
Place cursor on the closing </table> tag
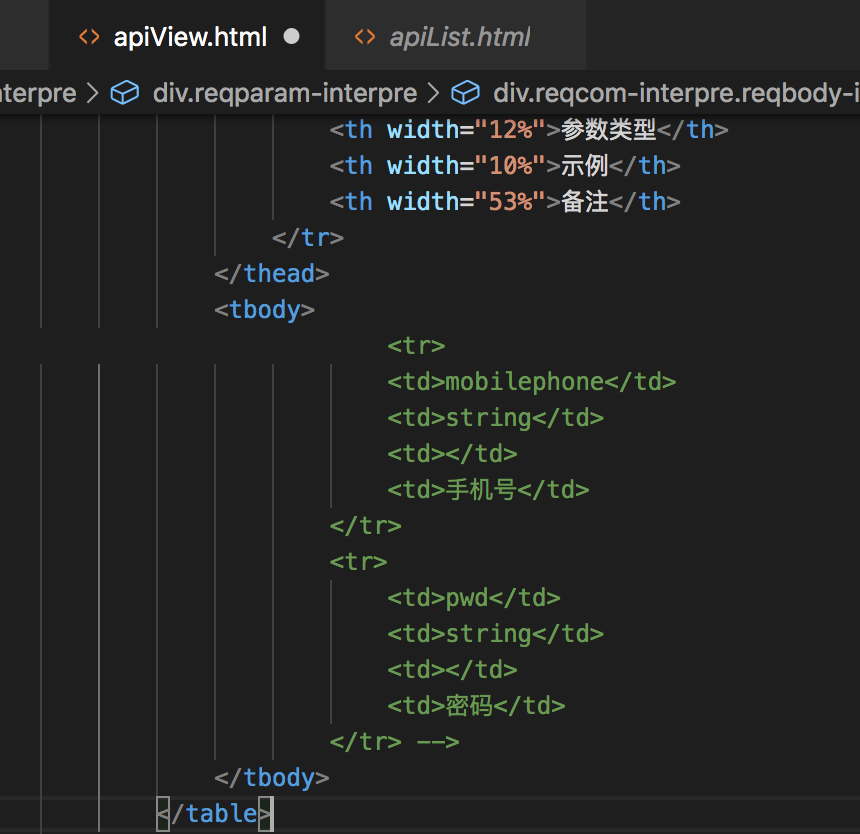214,814
